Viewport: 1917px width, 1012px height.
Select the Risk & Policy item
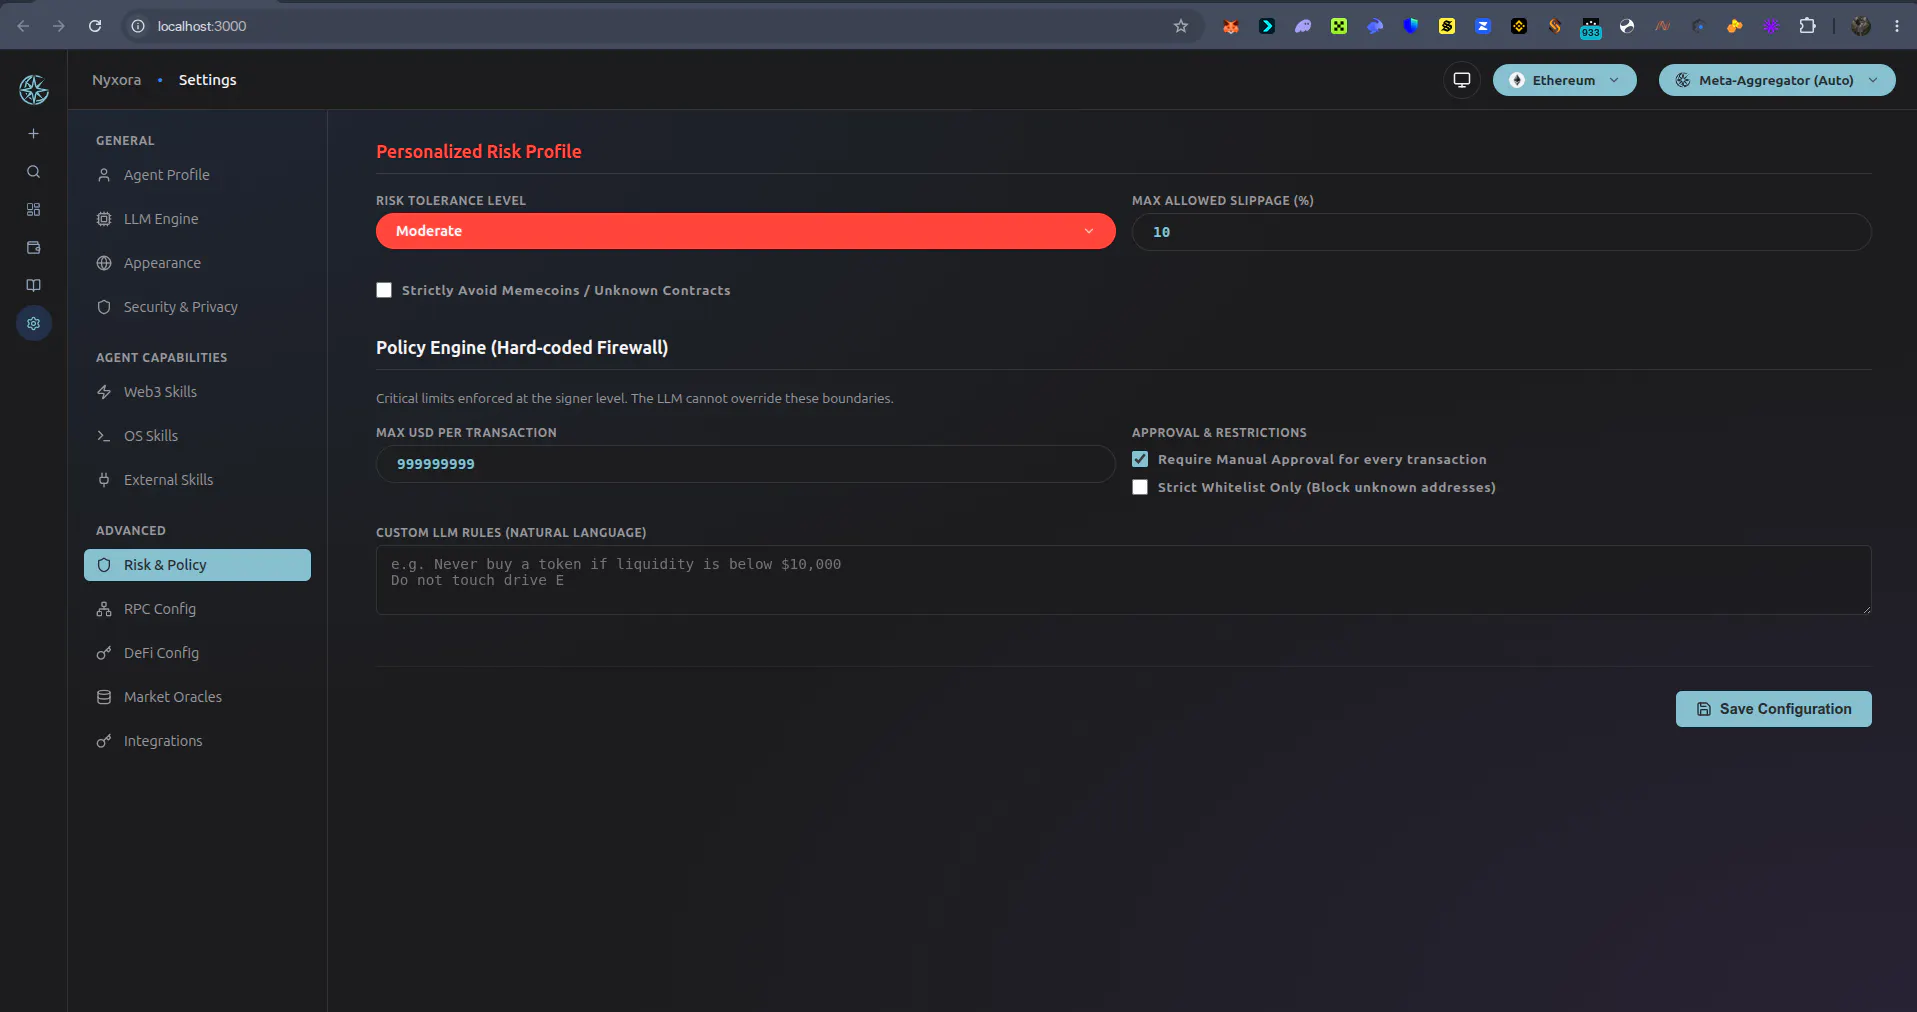coord(197,565)
